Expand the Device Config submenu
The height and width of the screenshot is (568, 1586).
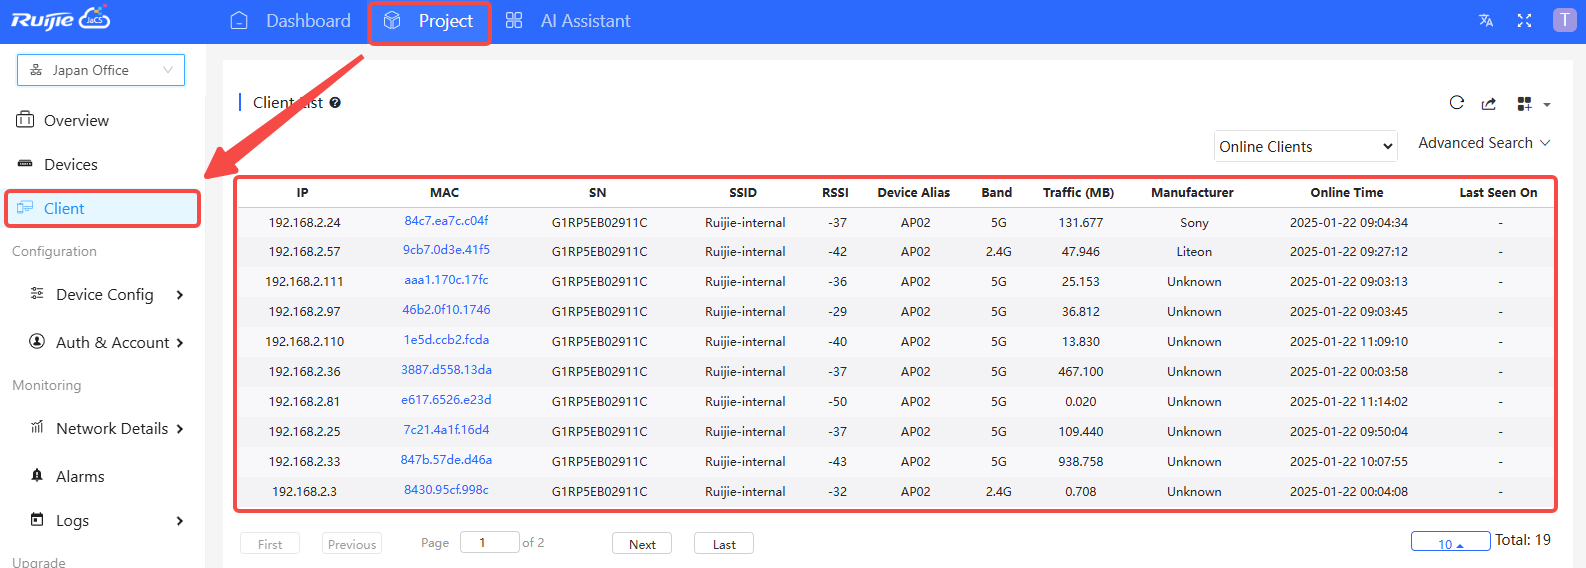106,295
